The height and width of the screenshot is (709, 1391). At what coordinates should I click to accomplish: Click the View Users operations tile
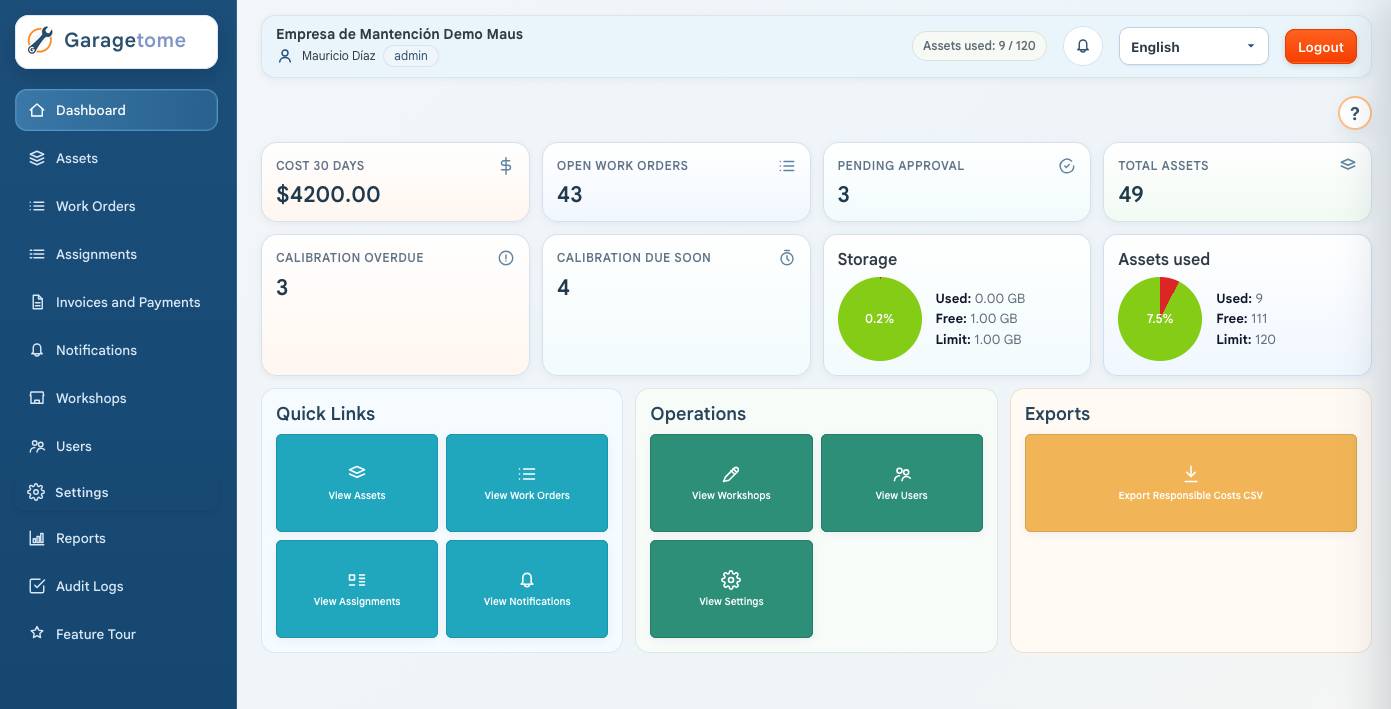[x=902, y=483]
